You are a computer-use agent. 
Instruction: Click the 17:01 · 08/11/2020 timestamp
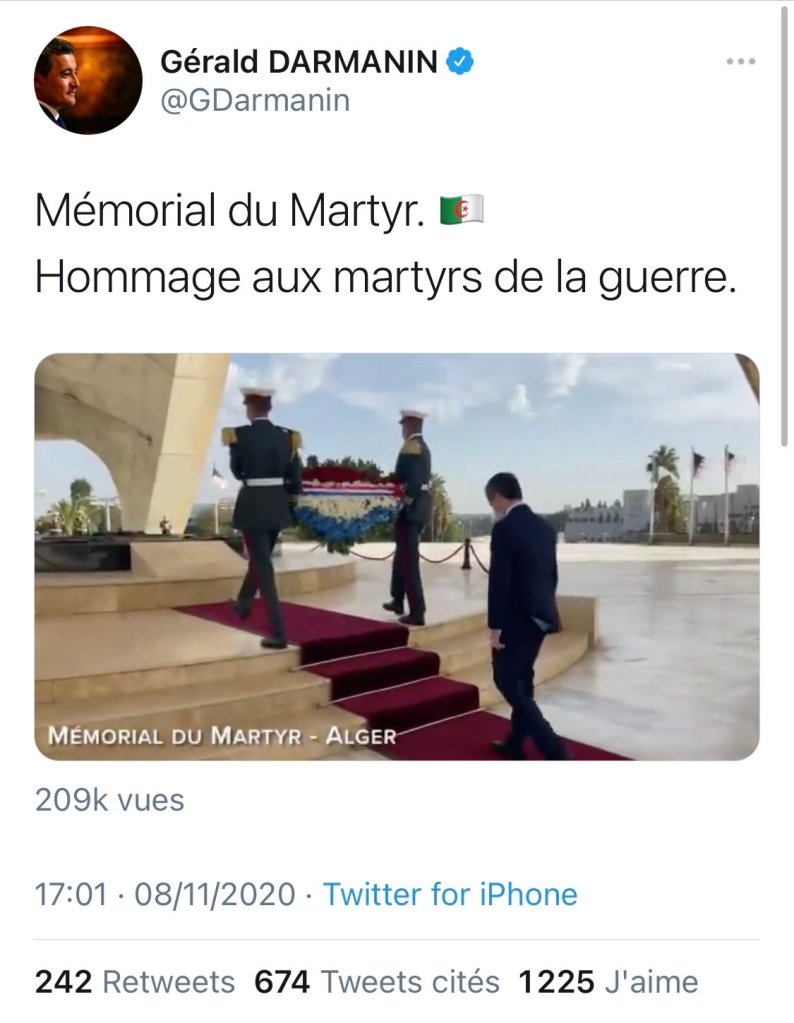point(165,894)
